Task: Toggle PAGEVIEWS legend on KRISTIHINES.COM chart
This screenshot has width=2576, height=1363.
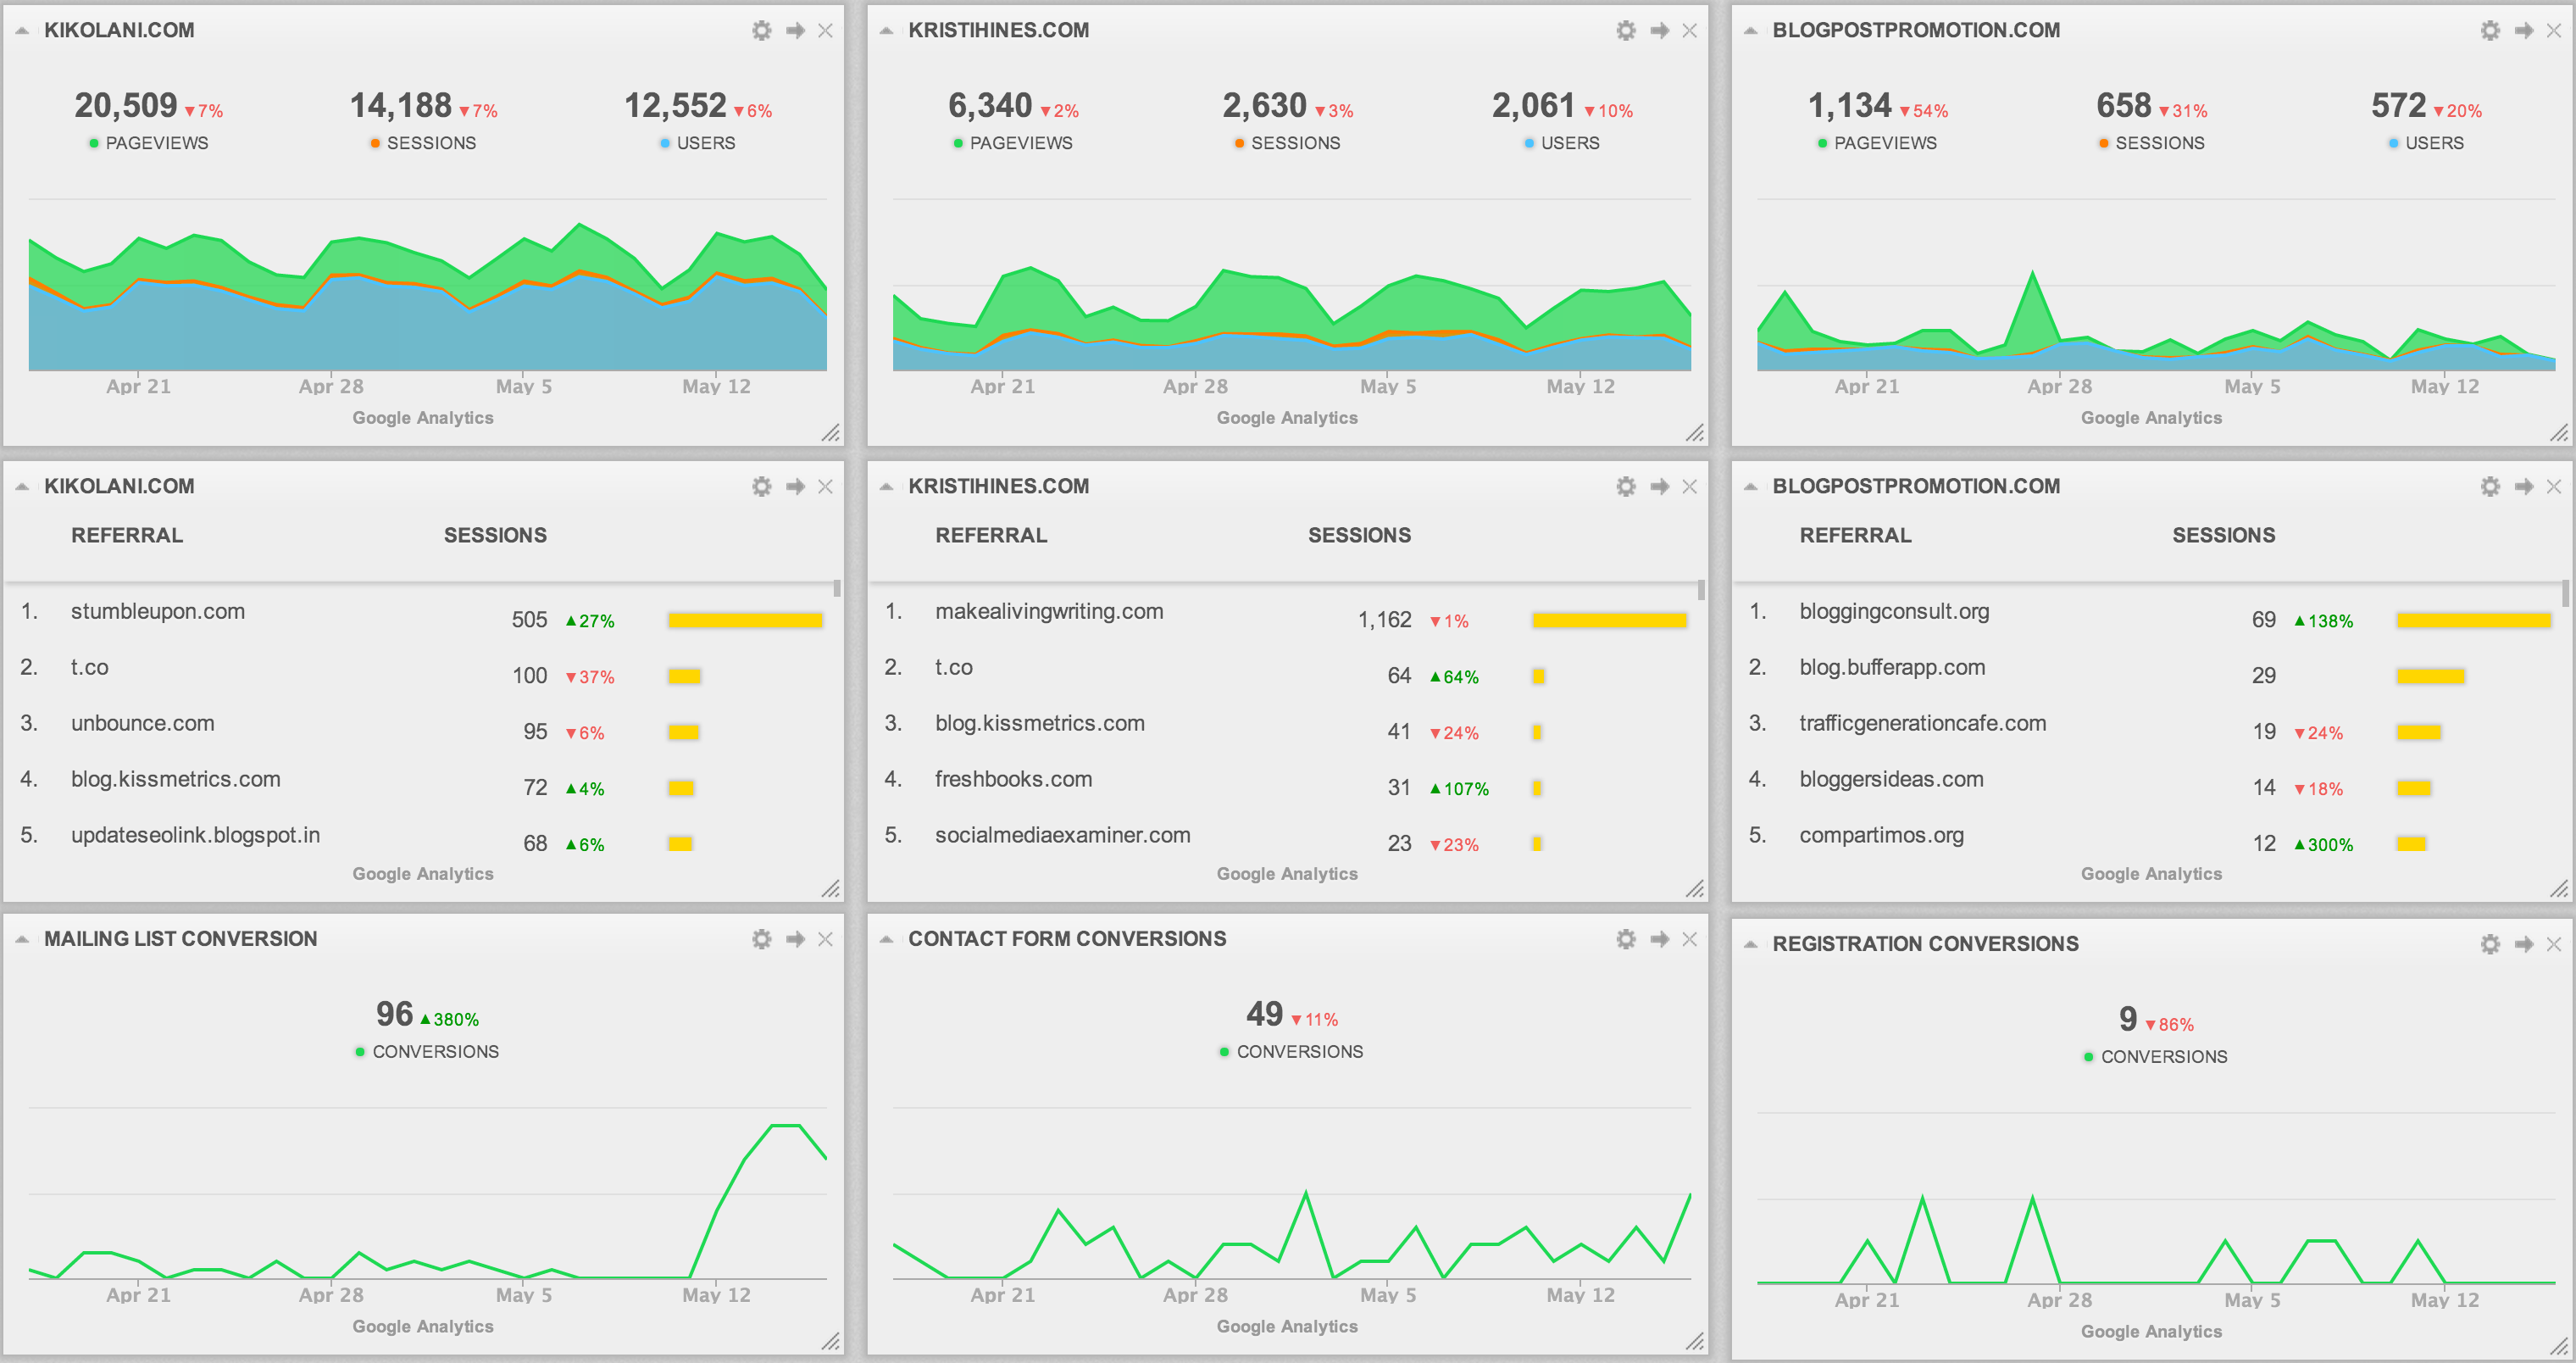Action: [x=1019, y=143]
